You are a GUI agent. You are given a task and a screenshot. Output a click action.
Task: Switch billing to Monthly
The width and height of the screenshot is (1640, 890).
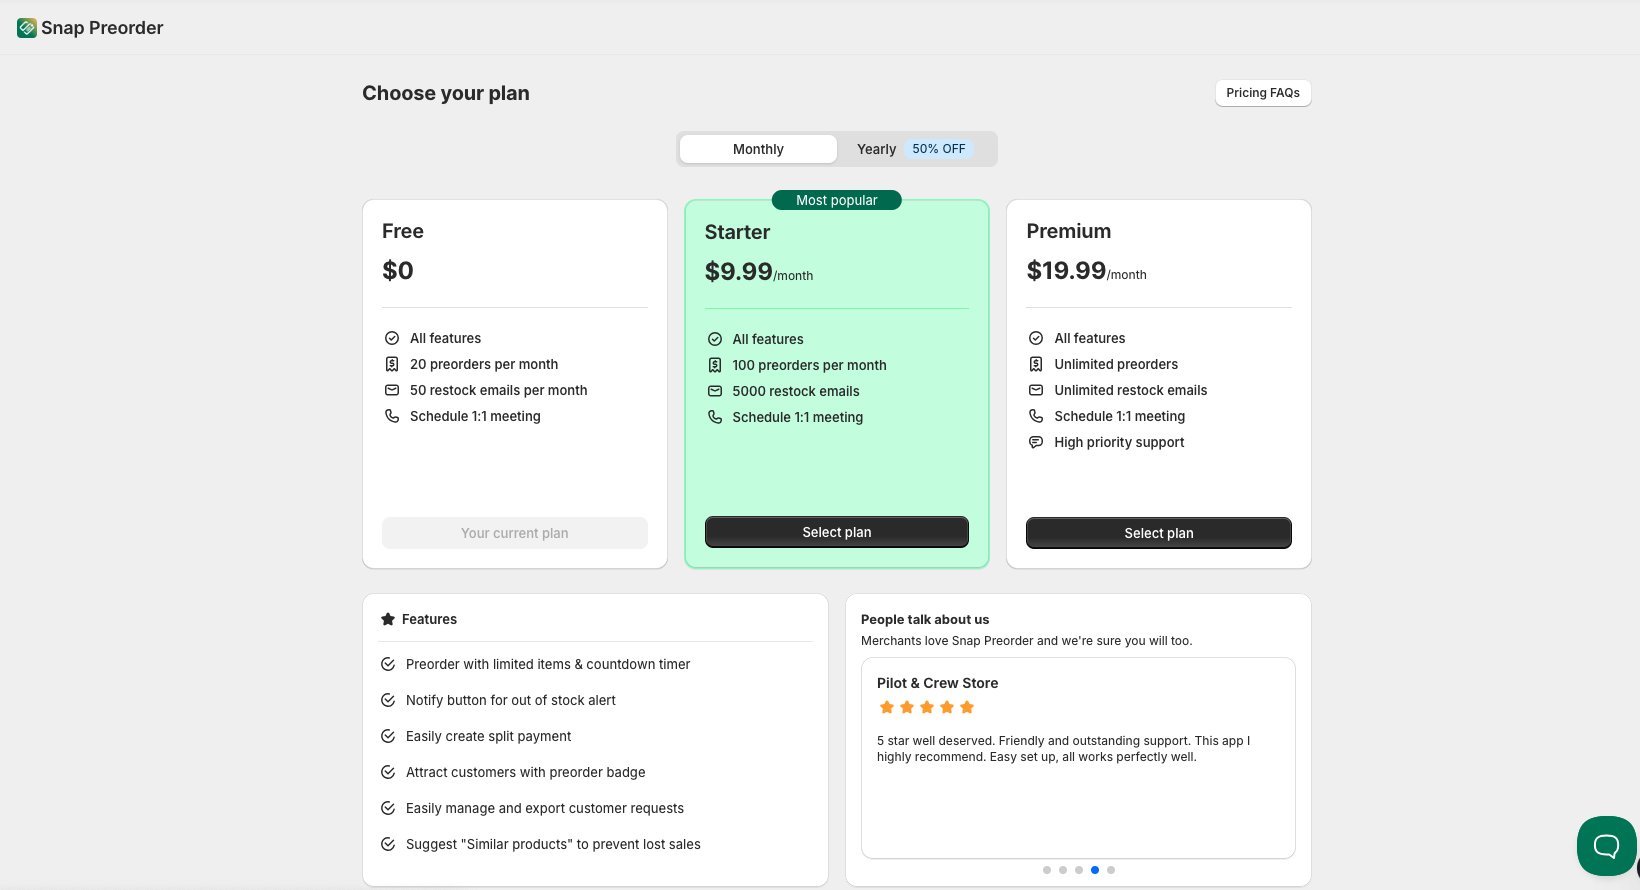click(x=758, y=149)
